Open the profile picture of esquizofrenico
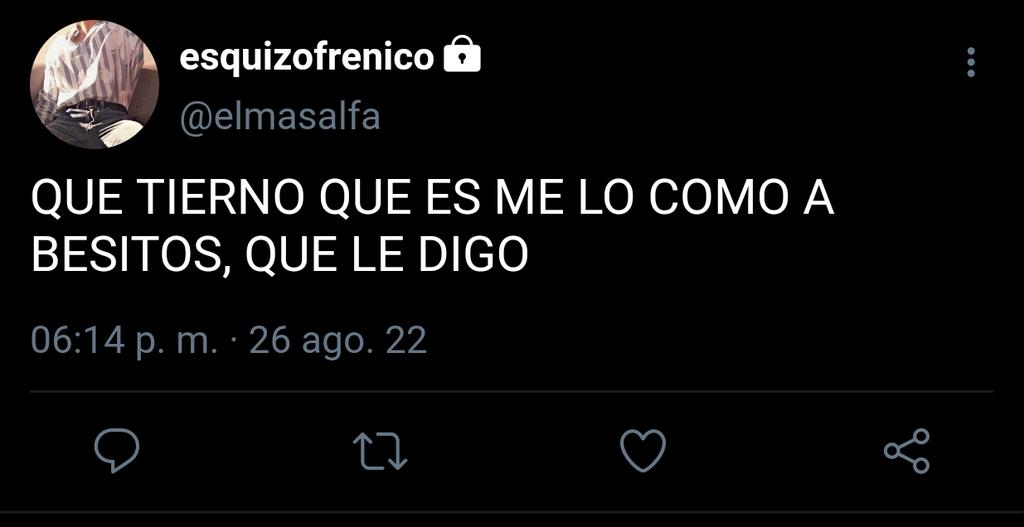Screen dimensions: 1024x527 [94, 85]
